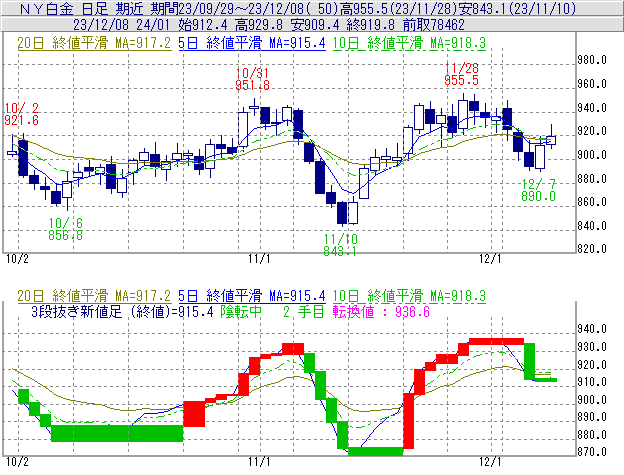624x475 pixels.
Task: Click the '10/2' date label under lower chart
Action: pos(18,461)
